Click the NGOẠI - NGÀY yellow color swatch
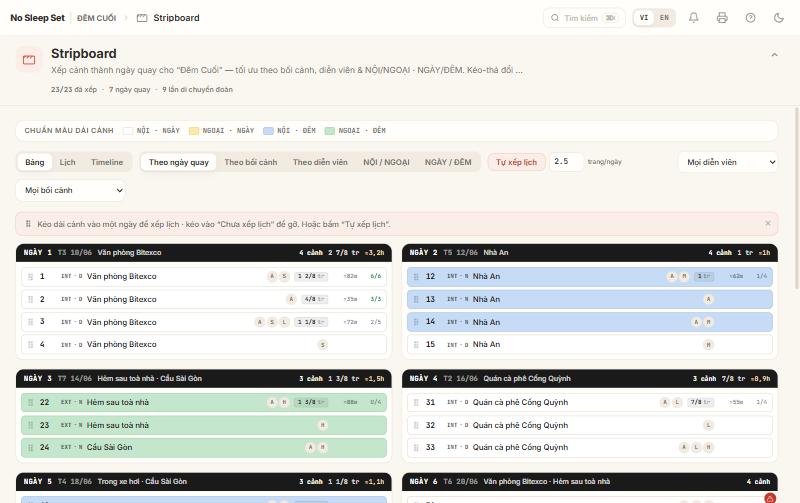Viewport: 800px width, 503px height. click(194, 131)
